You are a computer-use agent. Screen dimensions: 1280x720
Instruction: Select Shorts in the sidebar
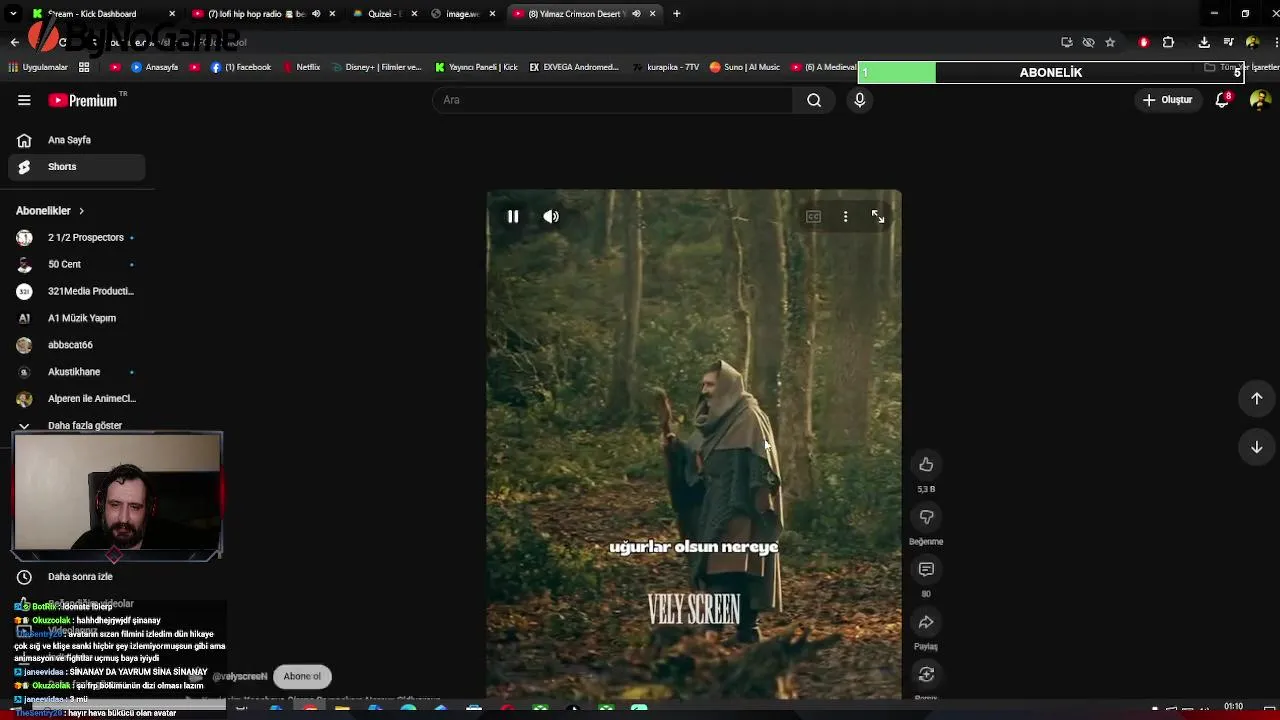[76, 167]
